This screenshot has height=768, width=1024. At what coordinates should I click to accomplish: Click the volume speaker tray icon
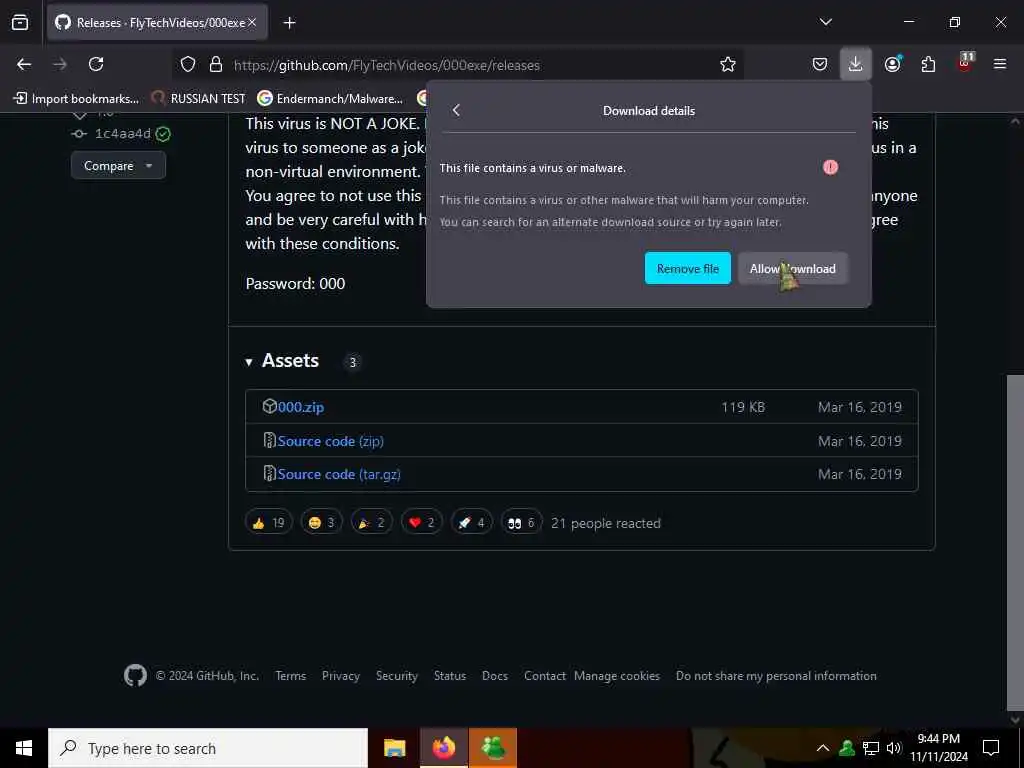click(893, 748)
